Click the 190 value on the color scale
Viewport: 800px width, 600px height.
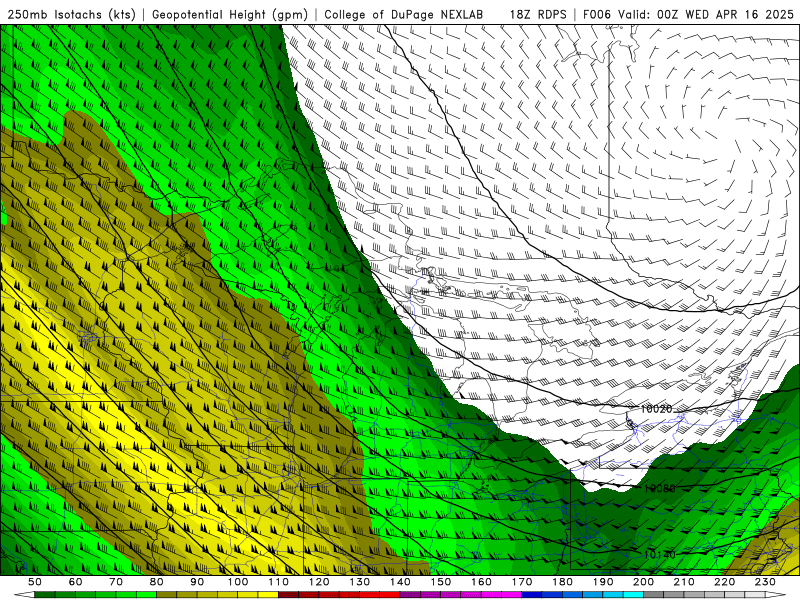click(603, 582)
